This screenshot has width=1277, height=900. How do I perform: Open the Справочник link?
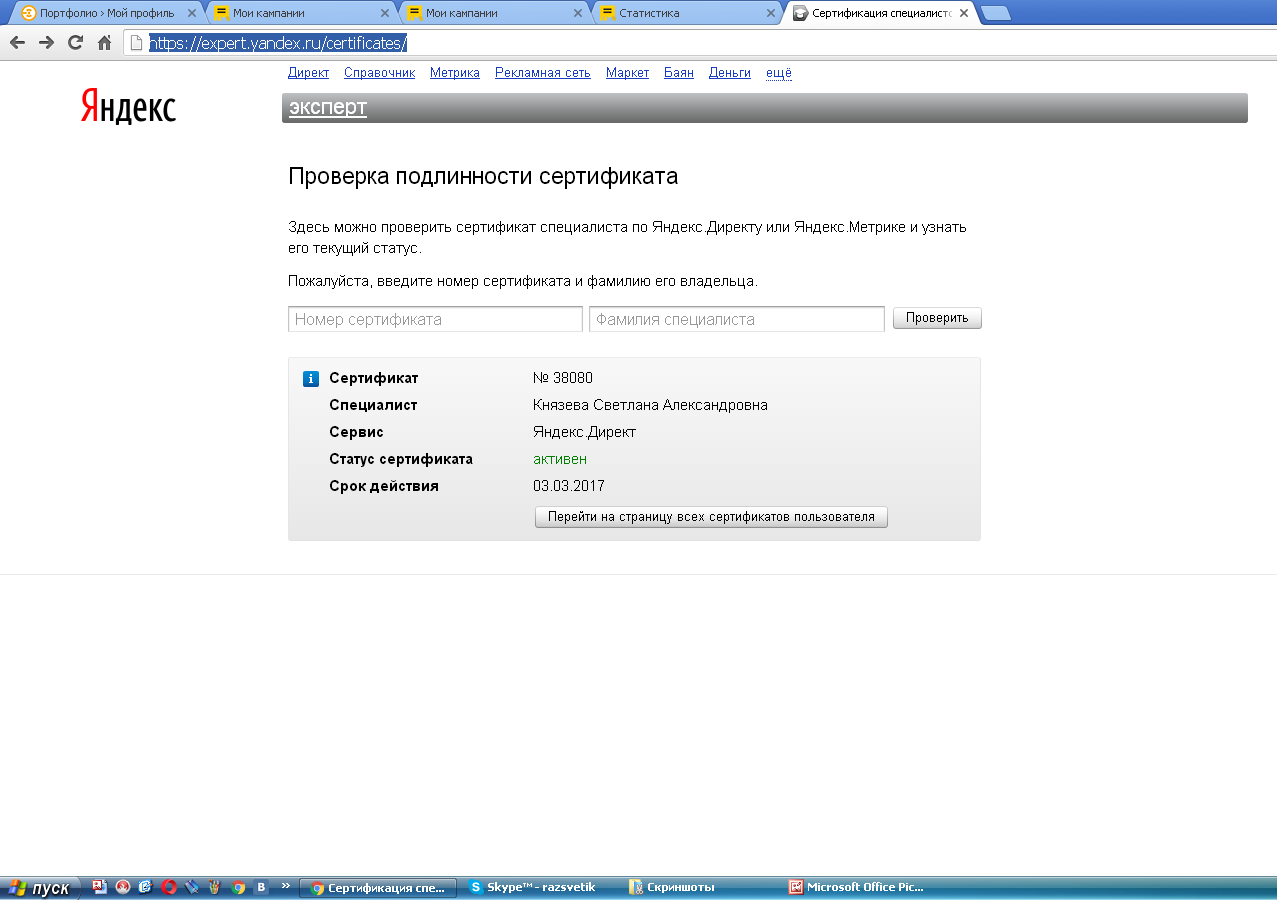(x=379, y=73)
